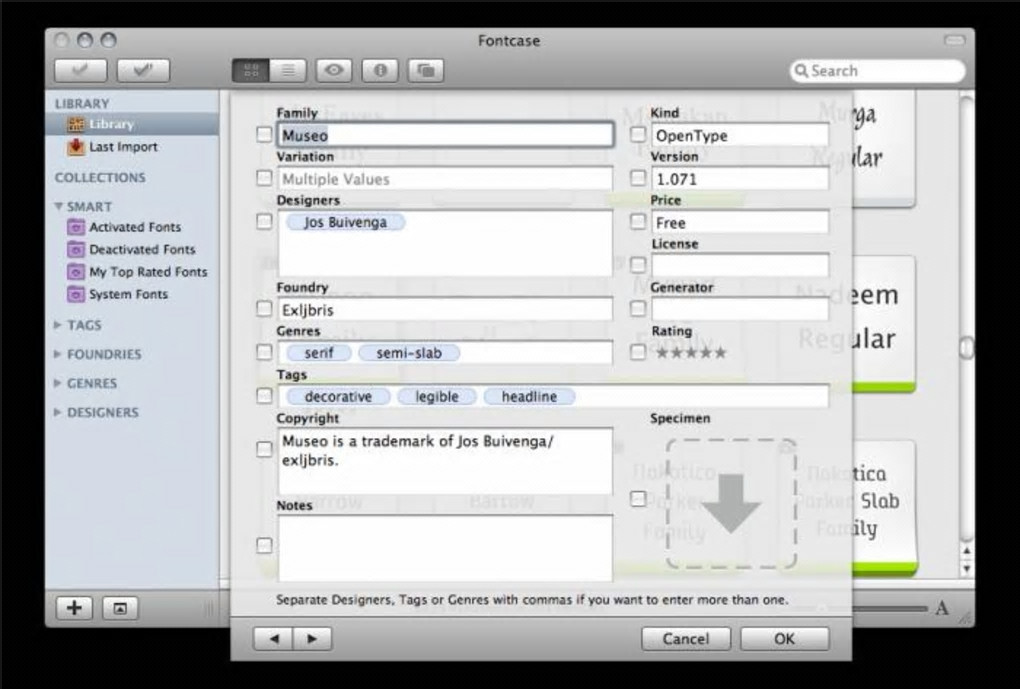Select Library in the sidebar
This screenshot has height=689, width=1020.
point(132,124)
